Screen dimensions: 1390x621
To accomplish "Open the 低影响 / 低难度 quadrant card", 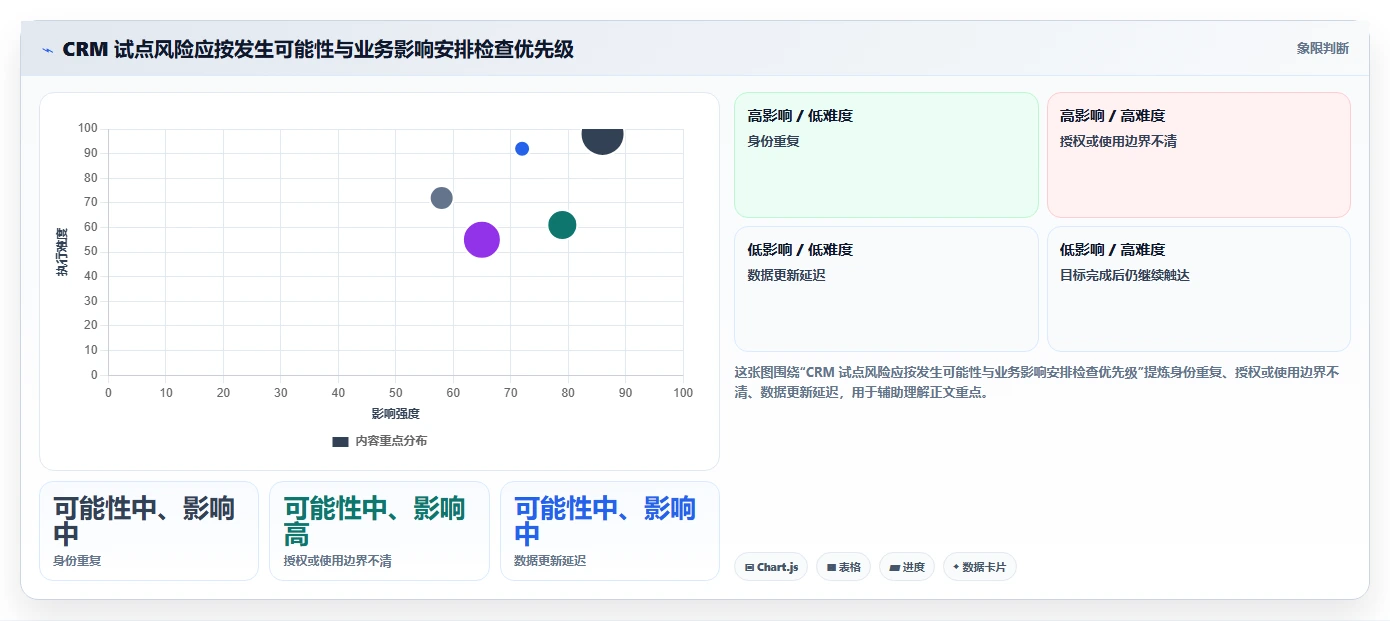I will [886, 289].
